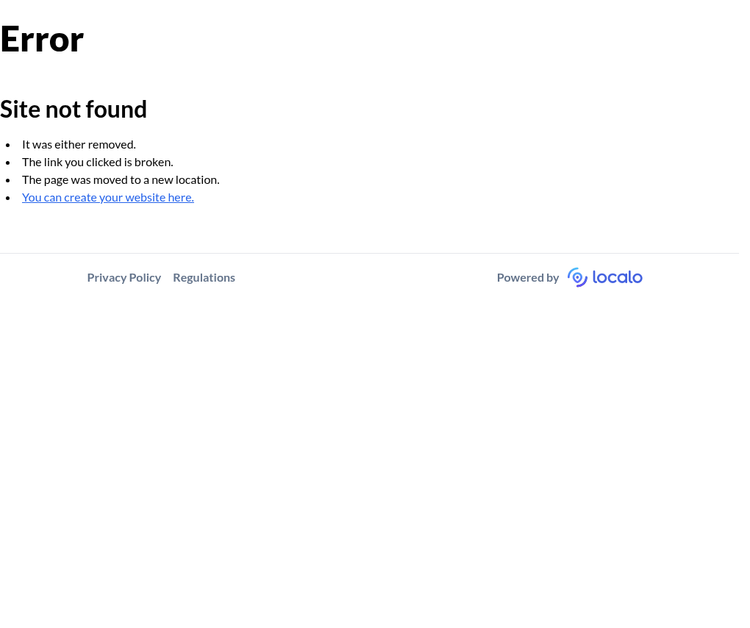Open the localo wordmark in the footer
Image resolution: width=750 pixels, height=628 pixels.
tap(617, 277)
